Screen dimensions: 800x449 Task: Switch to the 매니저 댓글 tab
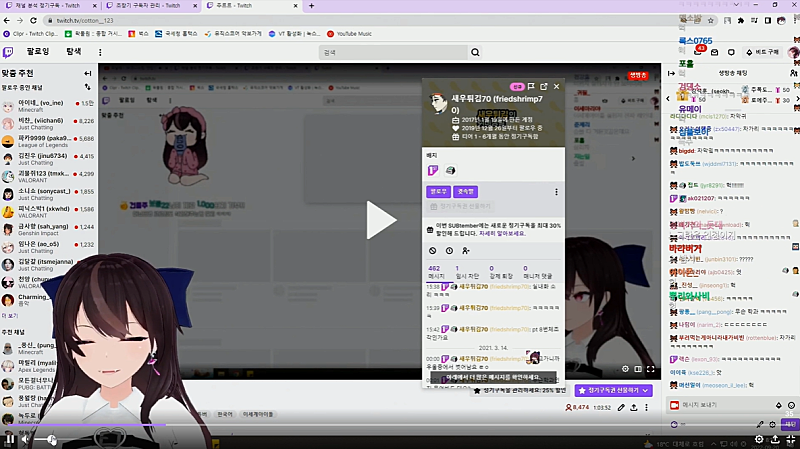pyautogui.click(x=537, y=272)
